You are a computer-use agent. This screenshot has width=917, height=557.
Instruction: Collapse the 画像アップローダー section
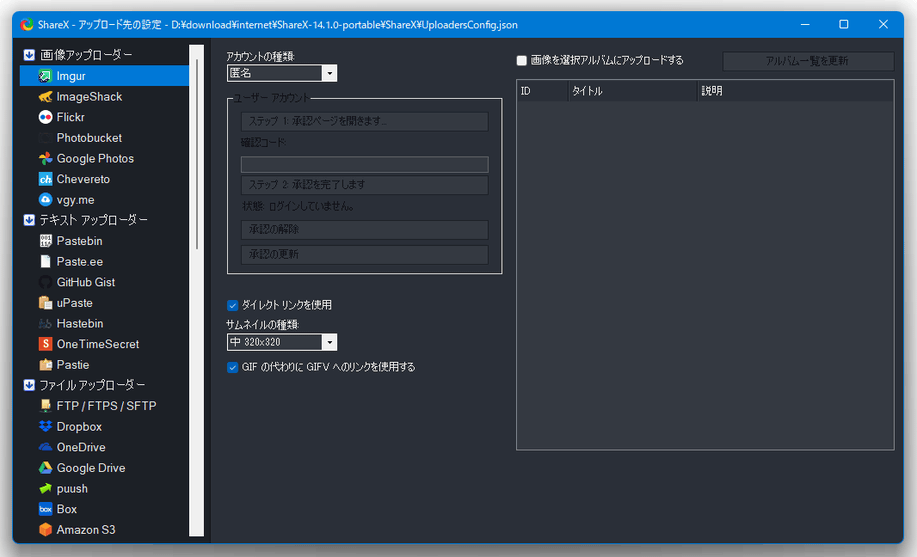coord(29,55)
